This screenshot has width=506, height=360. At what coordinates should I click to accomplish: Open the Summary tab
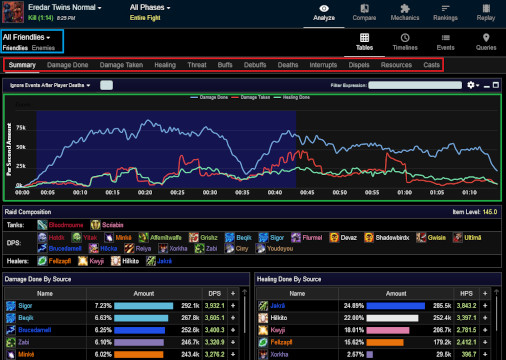pyautogui.click(x=22, y=65)
